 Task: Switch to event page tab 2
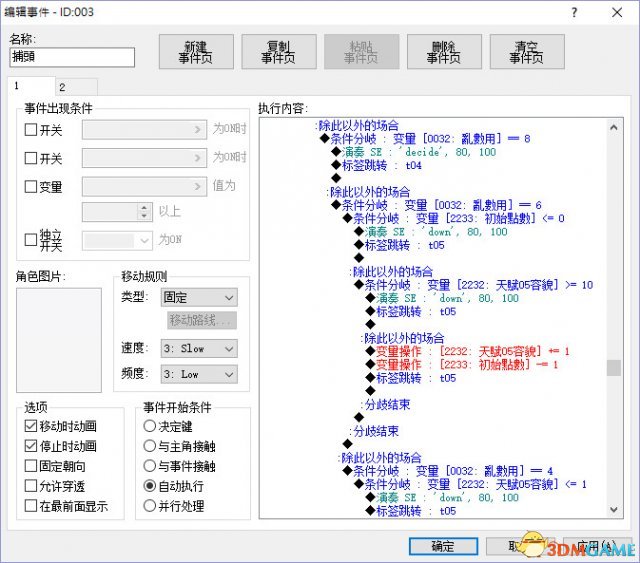[x=62, y=87]
